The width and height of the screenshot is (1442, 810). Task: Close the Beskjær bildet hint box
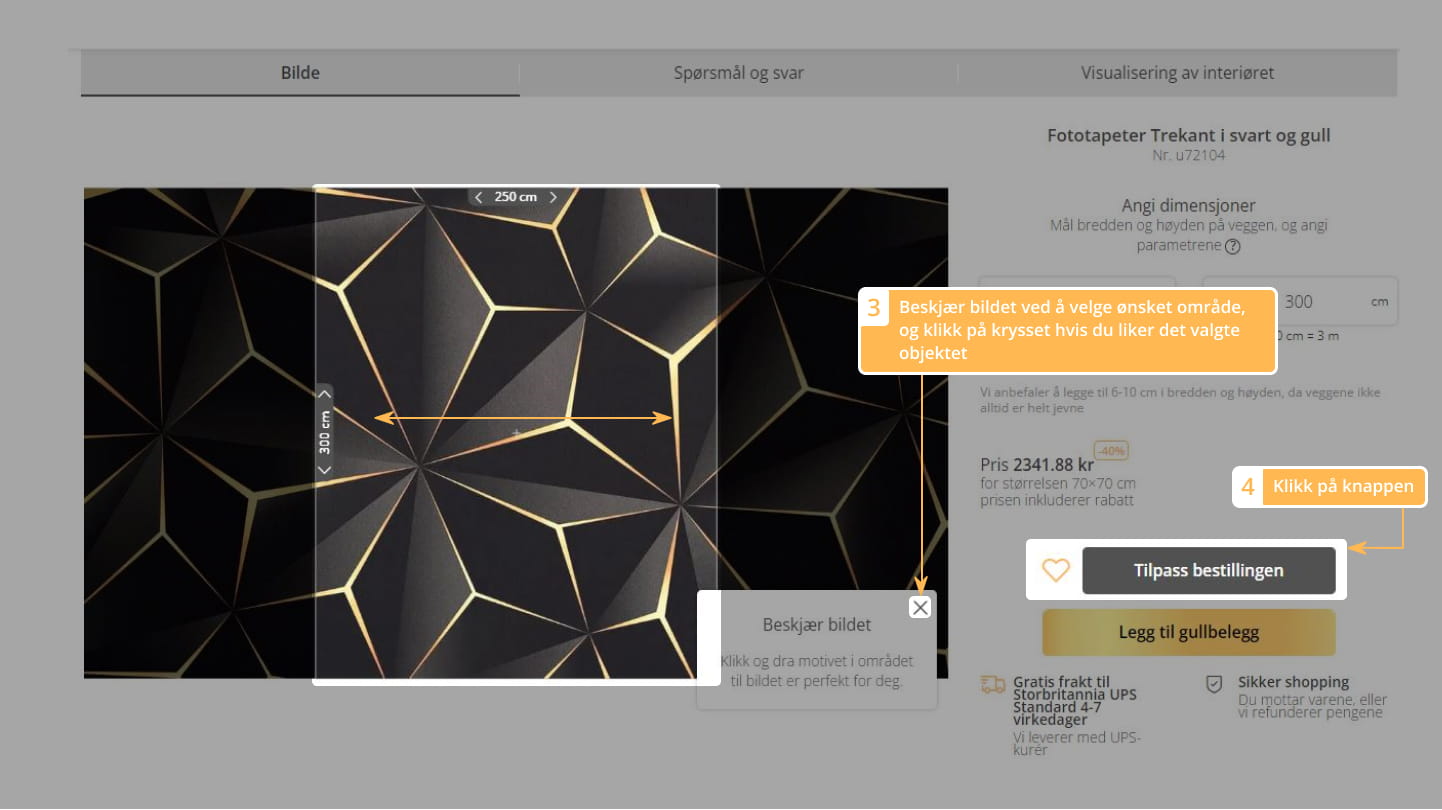click(x=920, y=607)
